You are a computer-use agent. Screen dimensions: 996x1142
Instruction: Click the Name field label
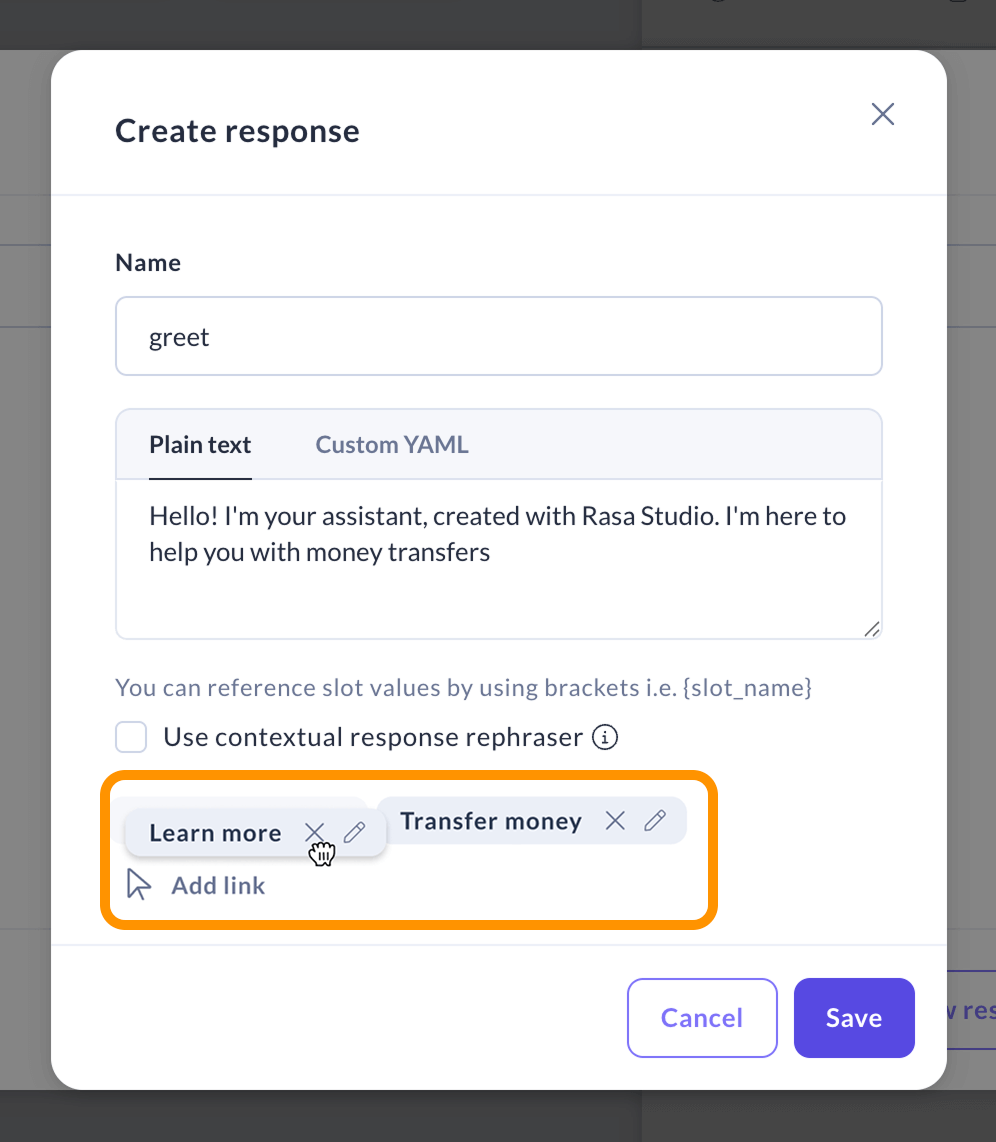point(148,263)
